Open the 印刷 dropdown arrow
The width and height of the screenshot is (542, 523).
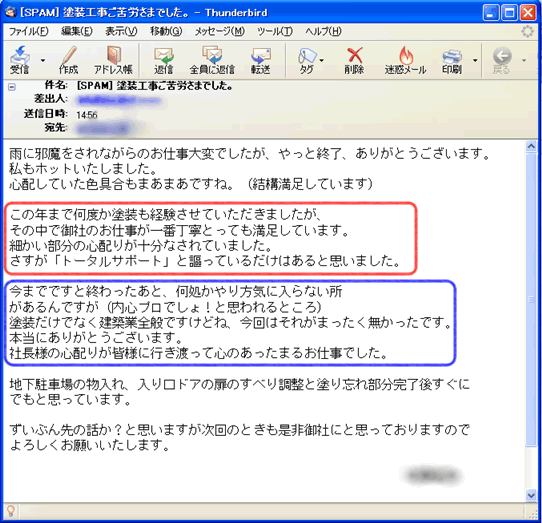coord(475,60)
